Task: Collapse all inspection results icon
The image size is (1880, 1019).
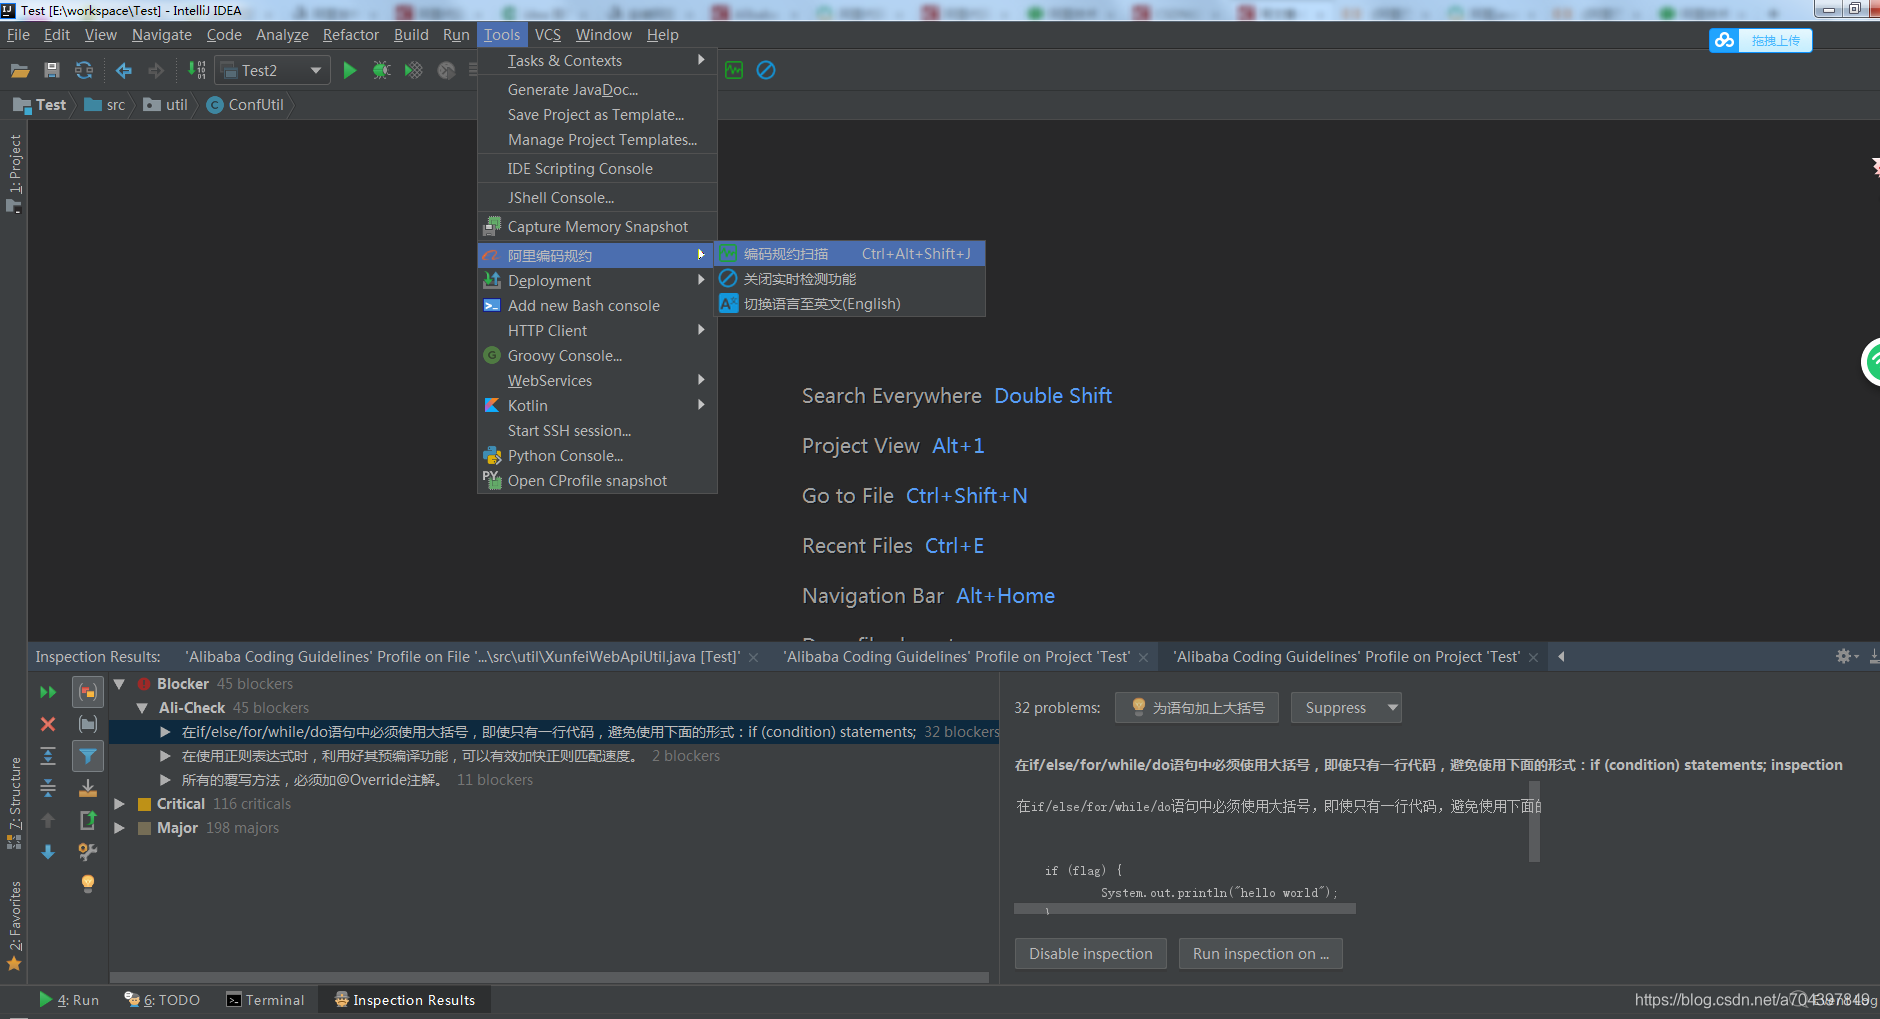Action: click(x=48, y=788)
